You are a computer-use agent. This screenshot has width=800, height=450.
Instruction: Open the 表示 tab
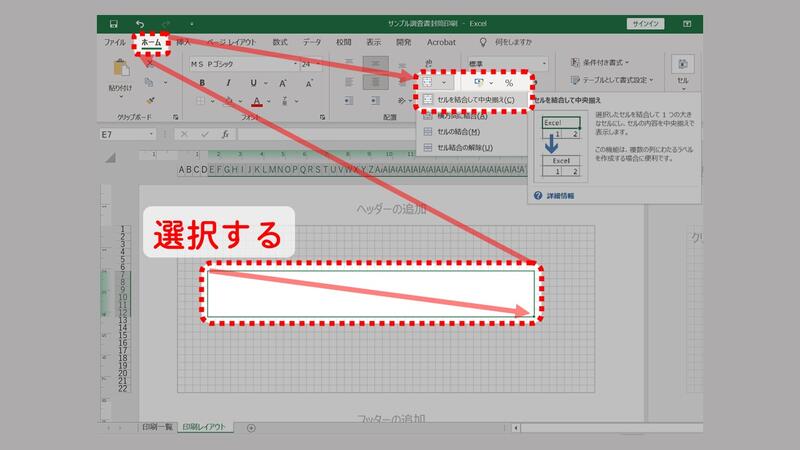pyautogui.click(x=373, y=42)
